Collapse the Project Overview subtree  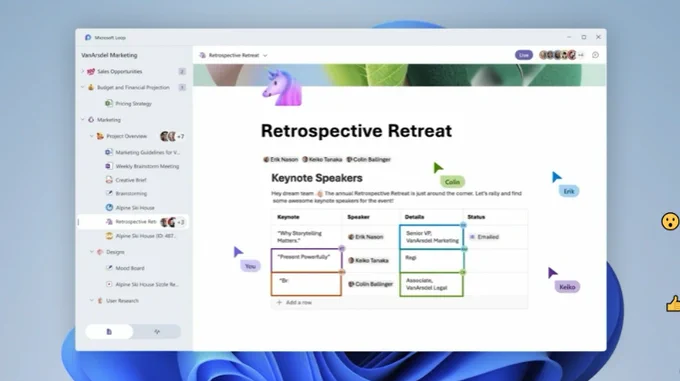92,136
